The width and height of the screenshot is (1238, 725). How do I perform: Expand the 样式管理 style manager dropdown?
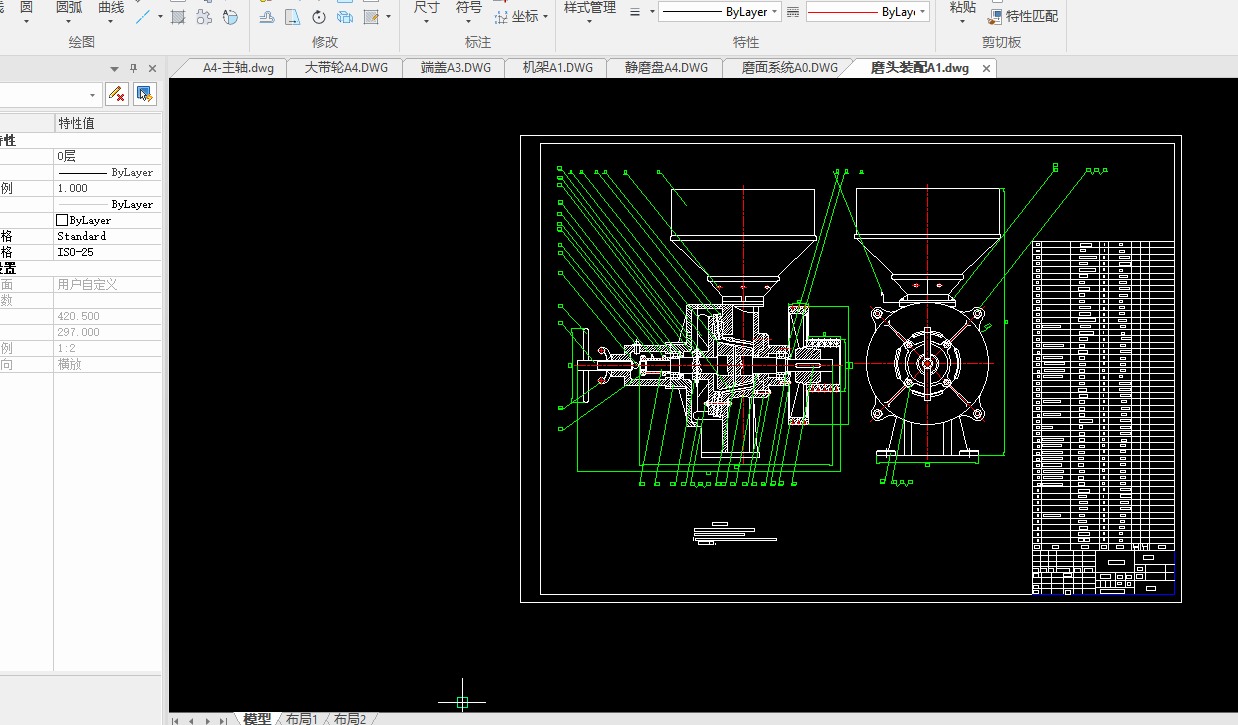(x=590, y=20)
